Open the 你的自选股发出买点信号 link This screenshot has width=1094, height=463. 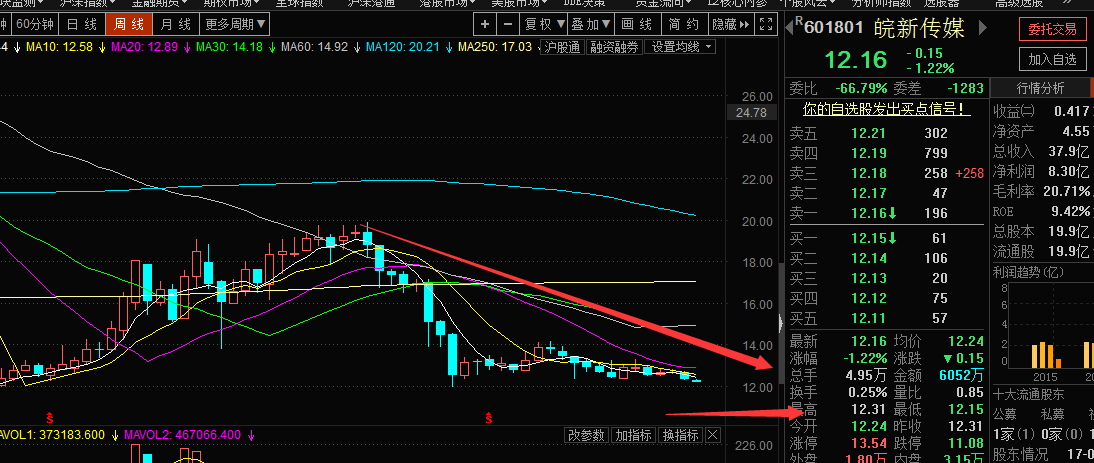pos(886,109)
